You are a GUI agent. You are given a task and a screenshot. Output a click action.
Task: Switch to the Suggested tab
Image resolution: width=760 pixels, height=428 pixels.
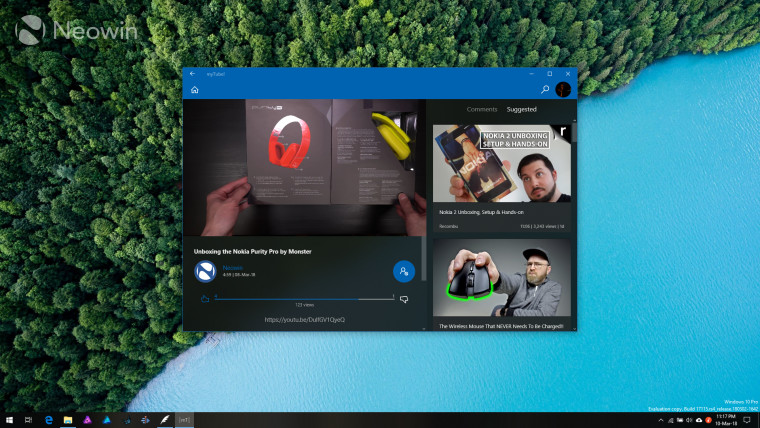[522, 110]
